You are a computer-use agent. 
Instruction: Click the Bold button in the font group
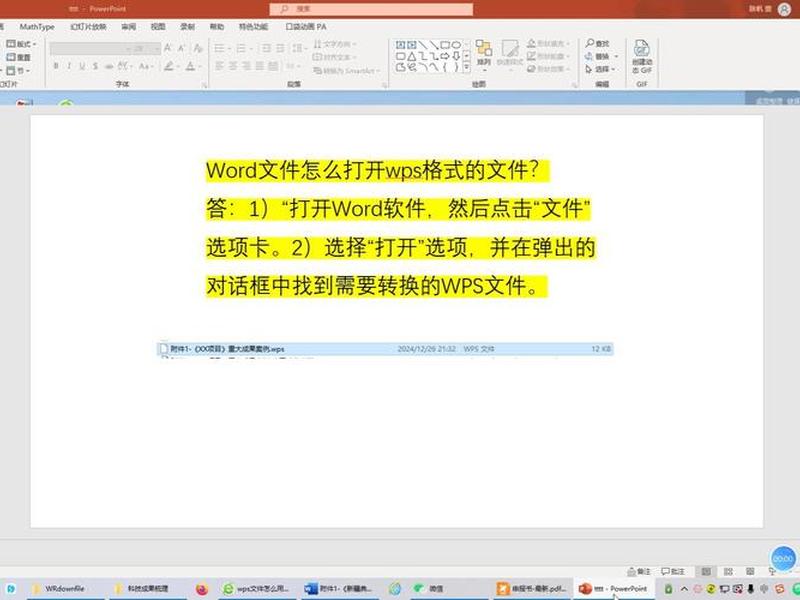(56, 66)
